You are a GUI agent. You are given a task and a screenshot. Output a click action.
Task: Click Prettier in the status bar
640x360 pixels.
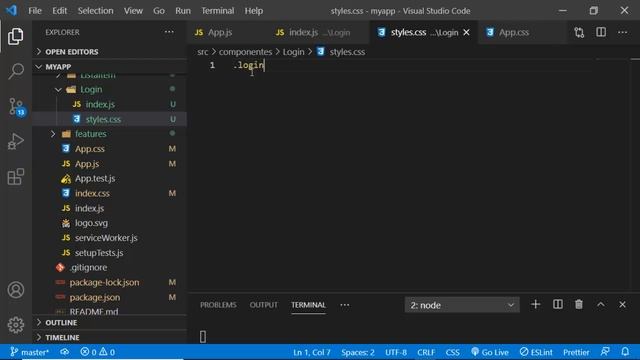[x=576, y=352]
